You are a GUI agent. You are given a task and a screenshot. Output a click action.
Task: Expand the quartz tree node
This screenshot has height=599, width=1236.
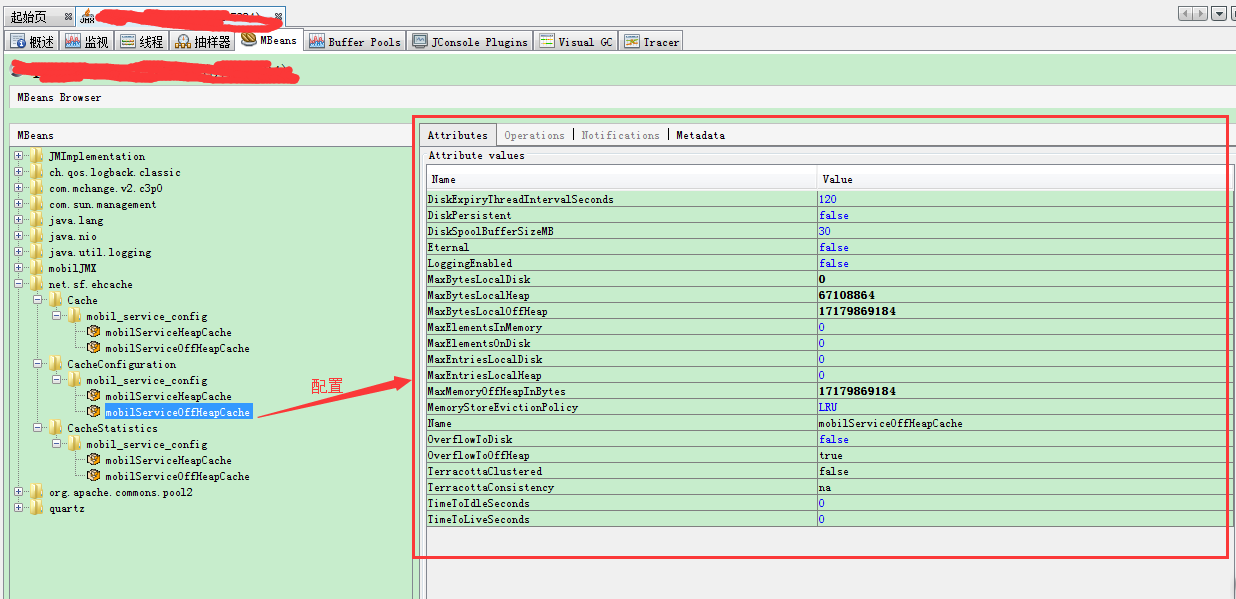pyautogui.click(x=19, y=508)
